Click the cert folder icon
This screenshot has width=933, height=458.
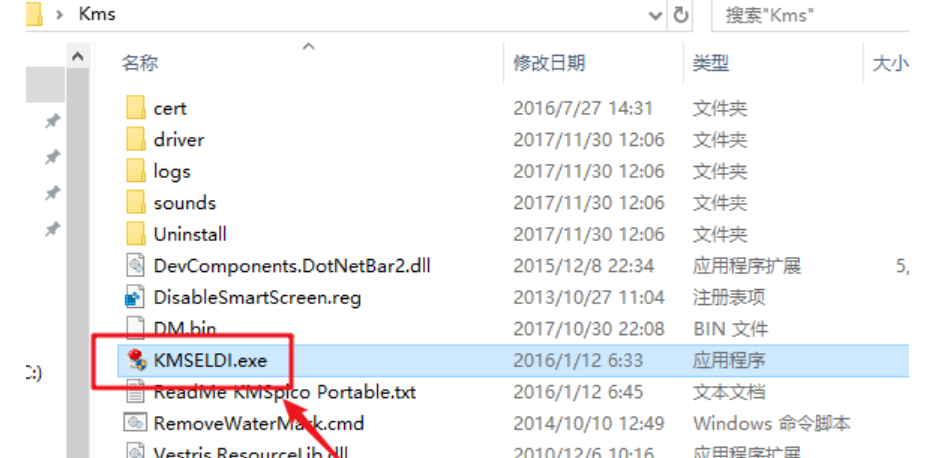pyautogui.click(x=136, y=108)
